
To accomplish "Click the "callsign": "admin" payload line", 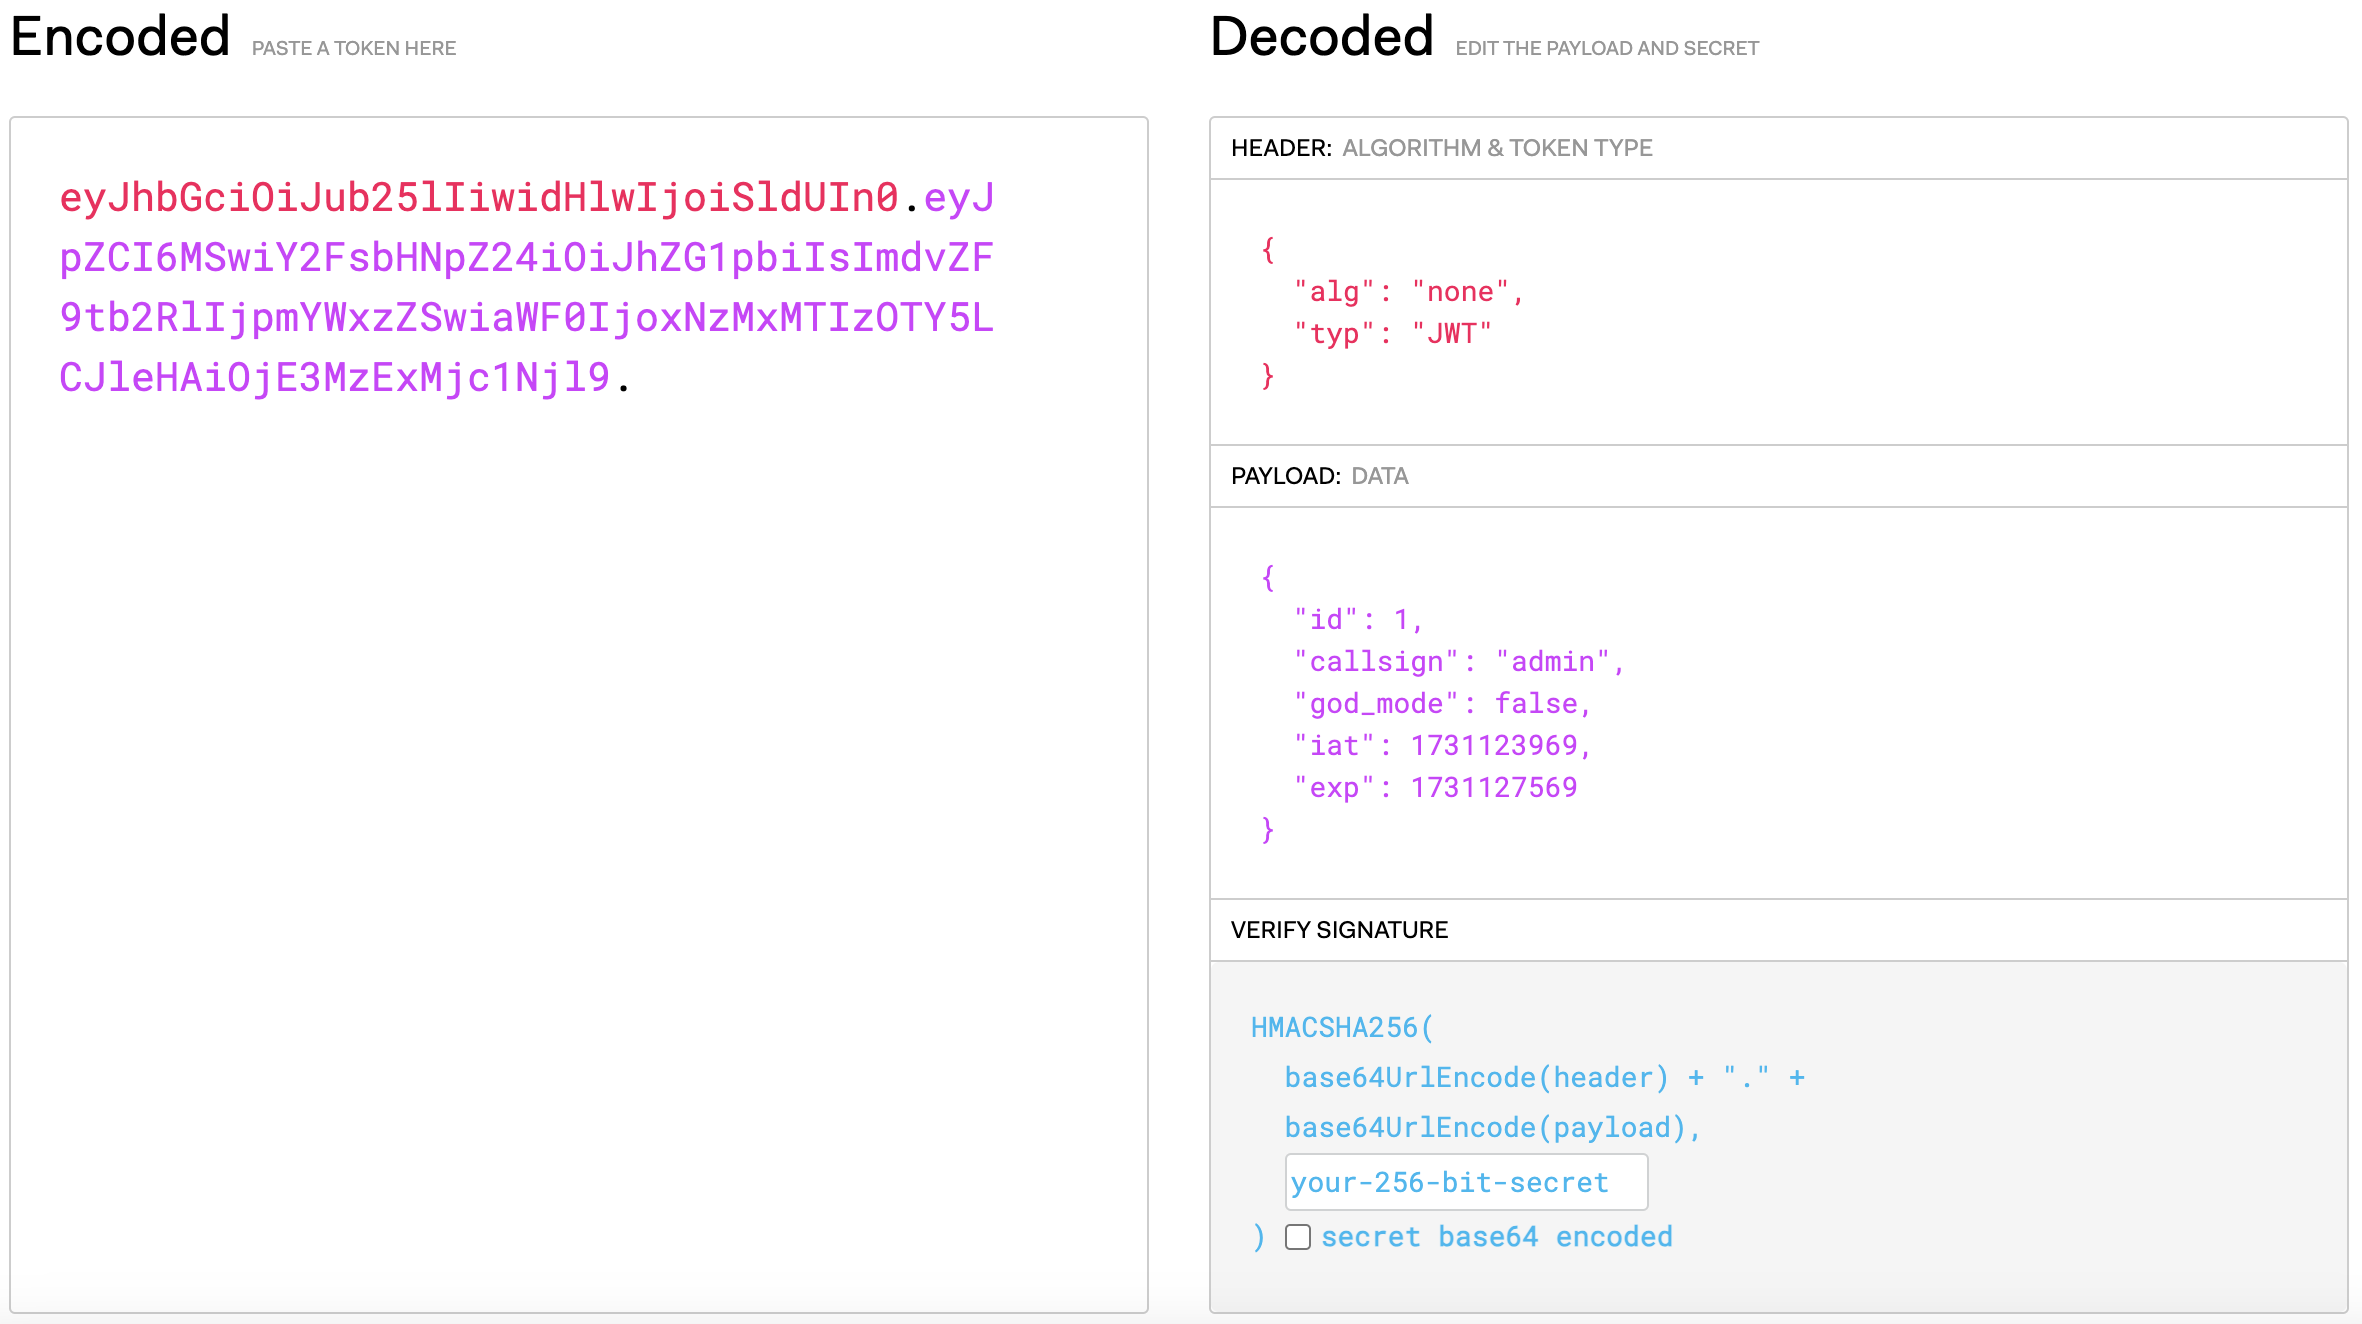I will [x=1459, y=662].
